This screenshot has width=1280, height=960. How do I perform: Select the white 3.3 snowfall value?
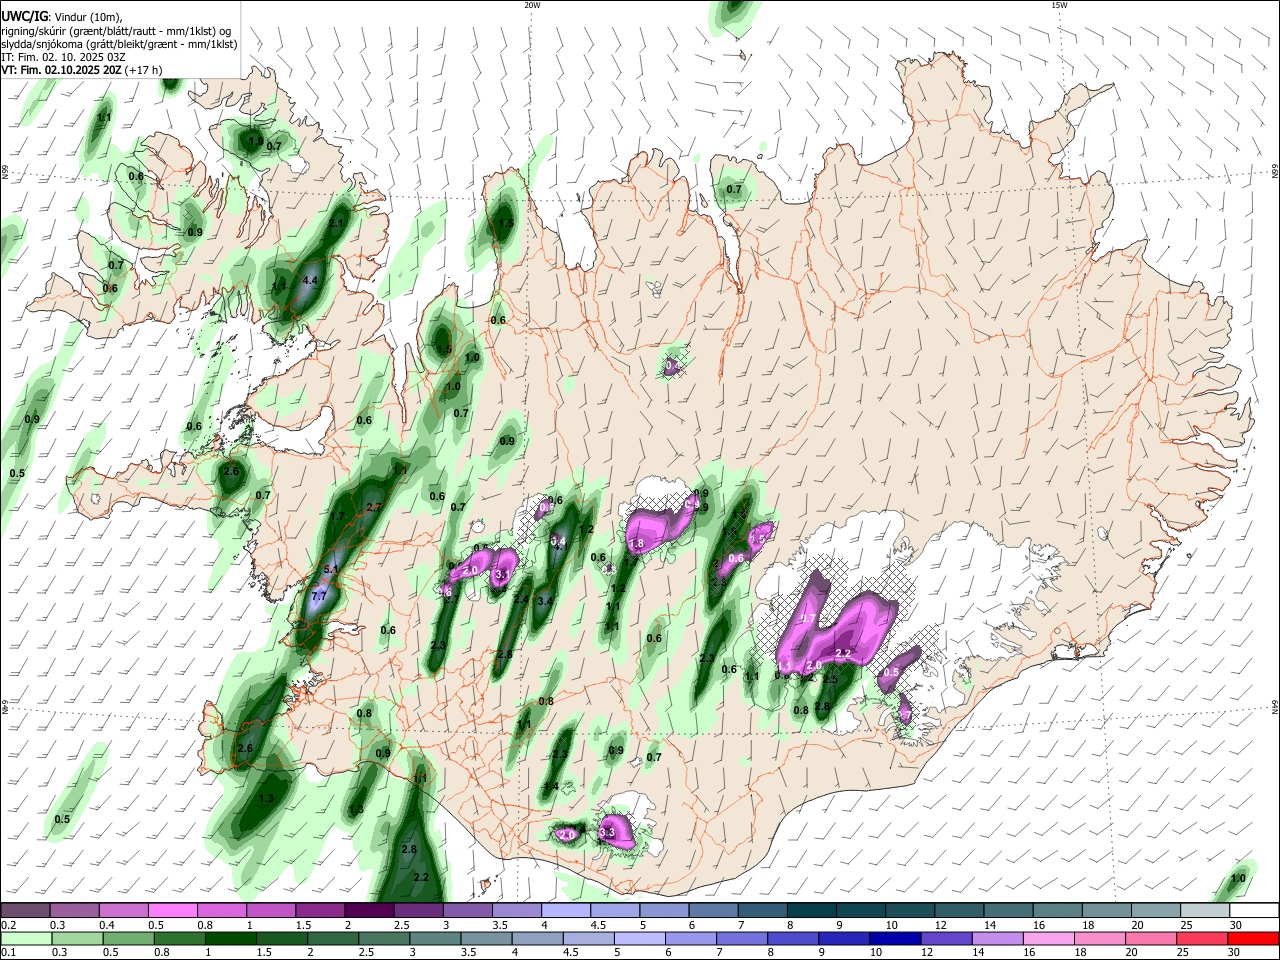[607, 832]
